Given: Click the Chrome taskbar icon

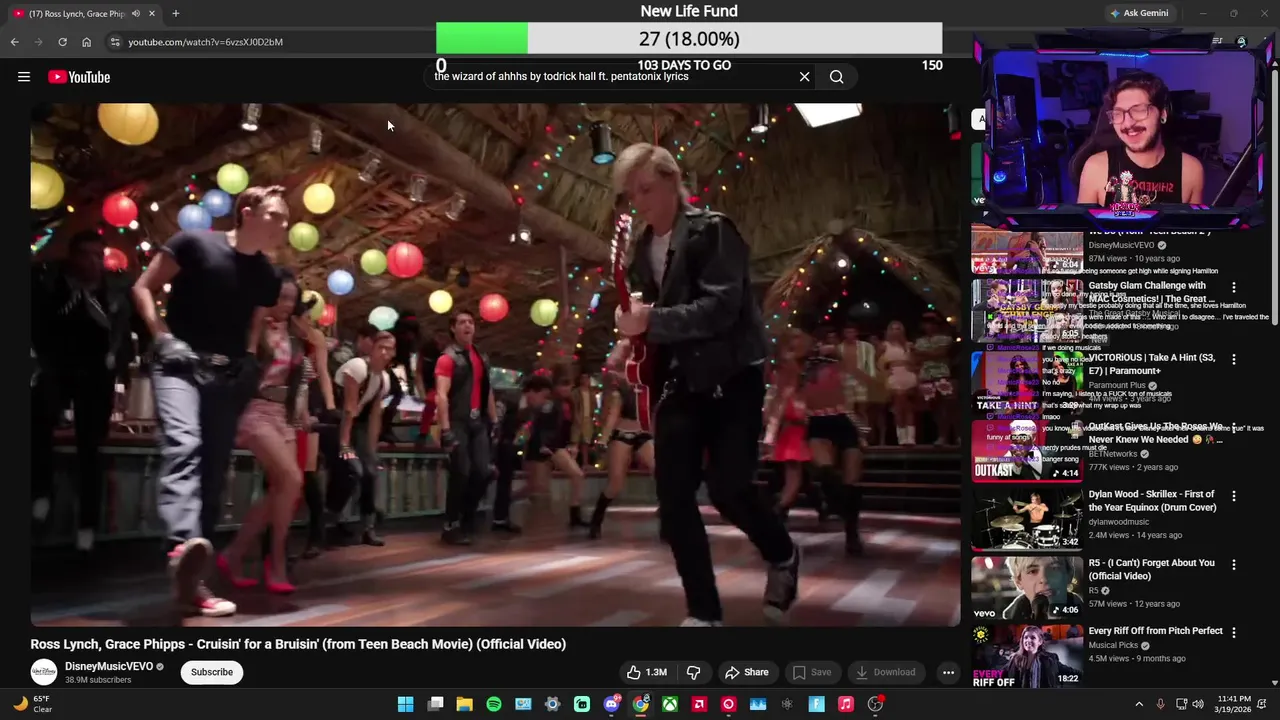Looking at the screenshot, I should click(x=640, y=704).
